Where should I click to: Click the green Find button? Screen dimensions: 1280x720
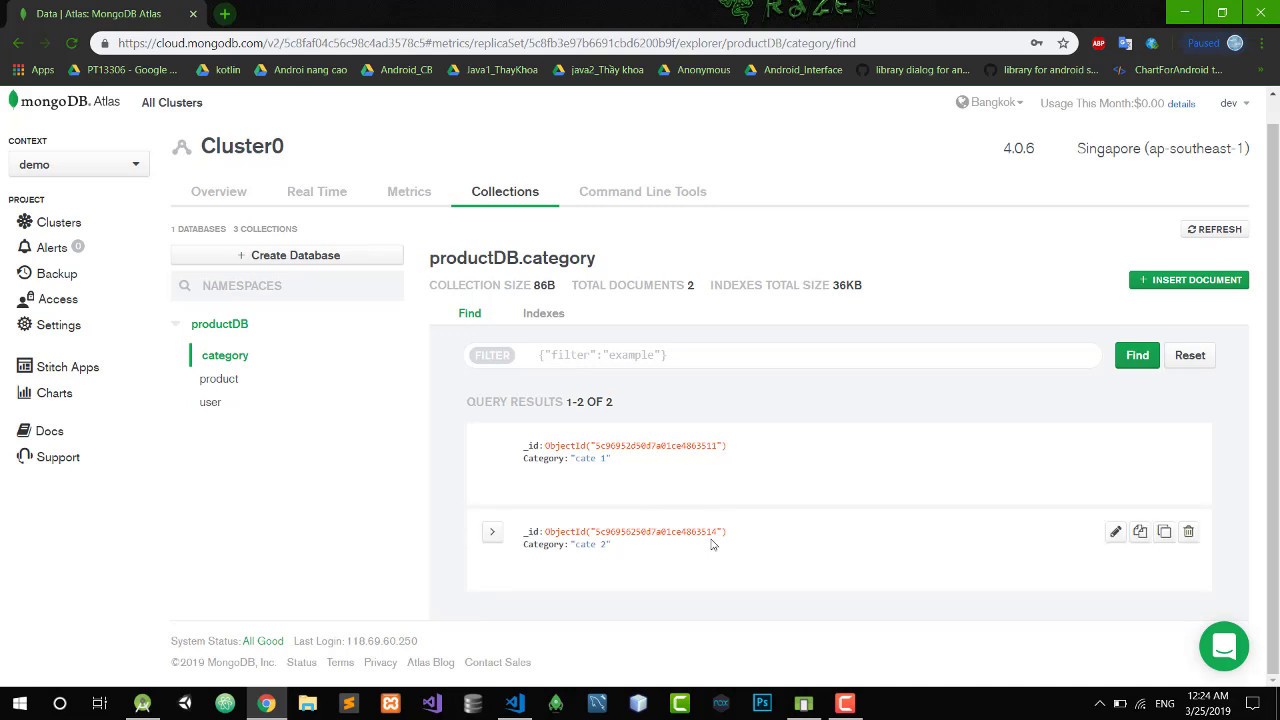pos(1137,355)
